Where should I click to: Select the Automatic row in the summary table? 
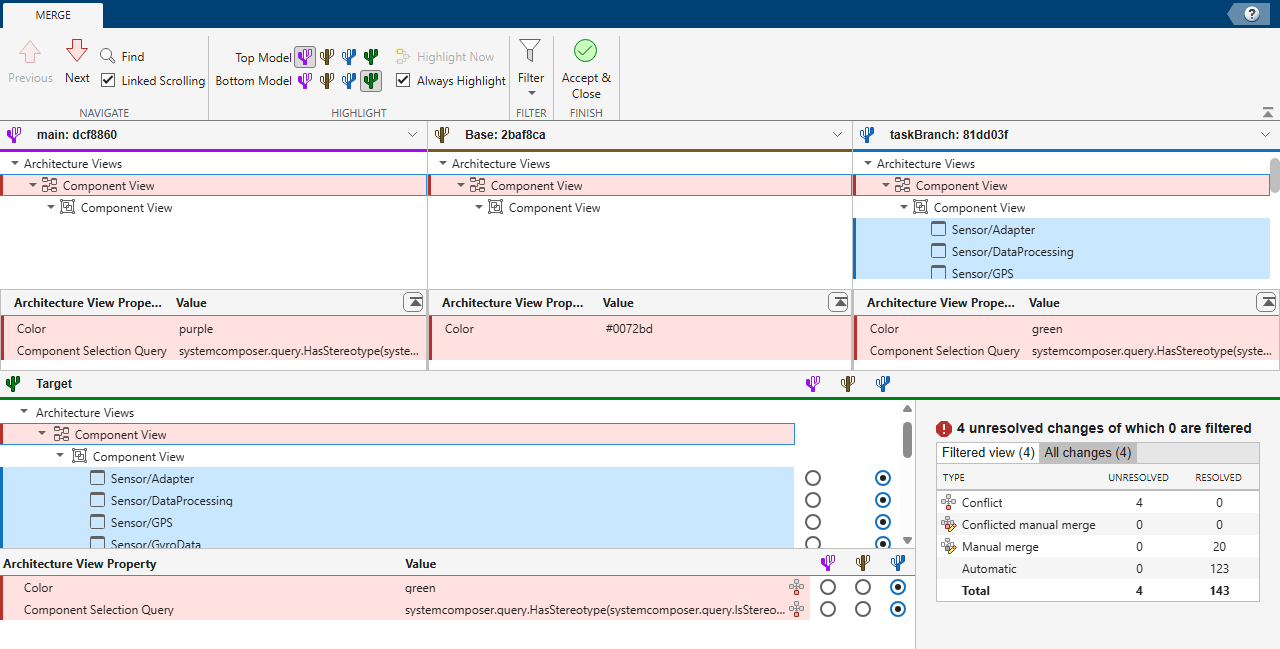coord(1098,569)
